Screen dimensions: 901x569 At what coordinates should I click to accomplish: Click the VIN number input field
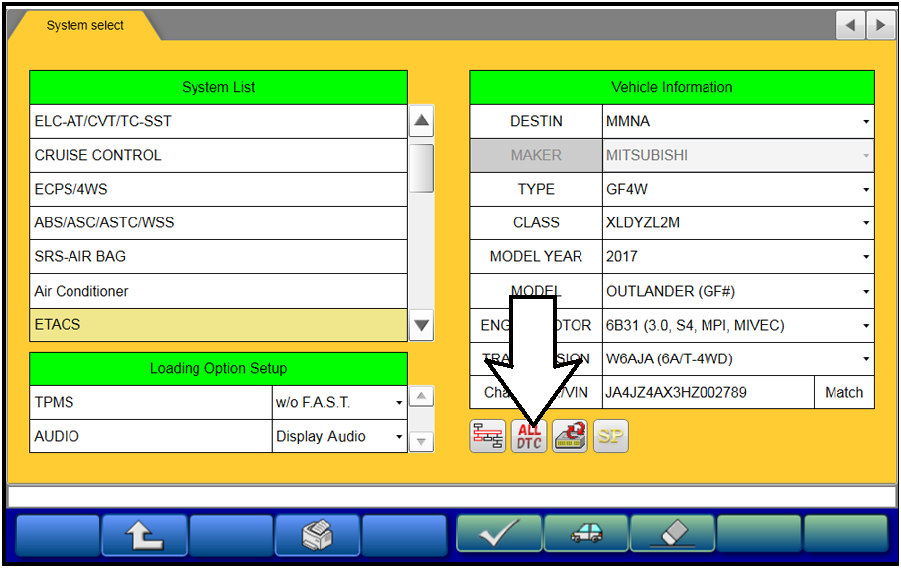707,393
